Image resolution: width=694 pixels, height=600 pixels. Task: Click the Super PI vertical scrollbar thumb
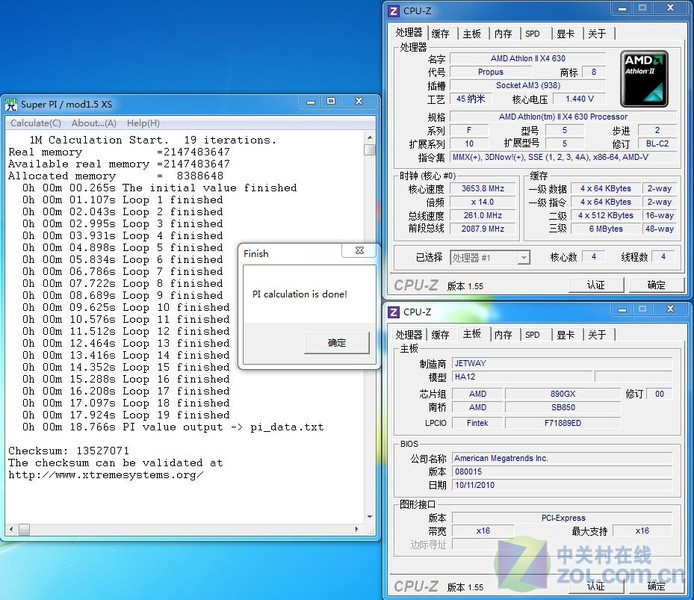pyautogui.click(x=370, y=150)
